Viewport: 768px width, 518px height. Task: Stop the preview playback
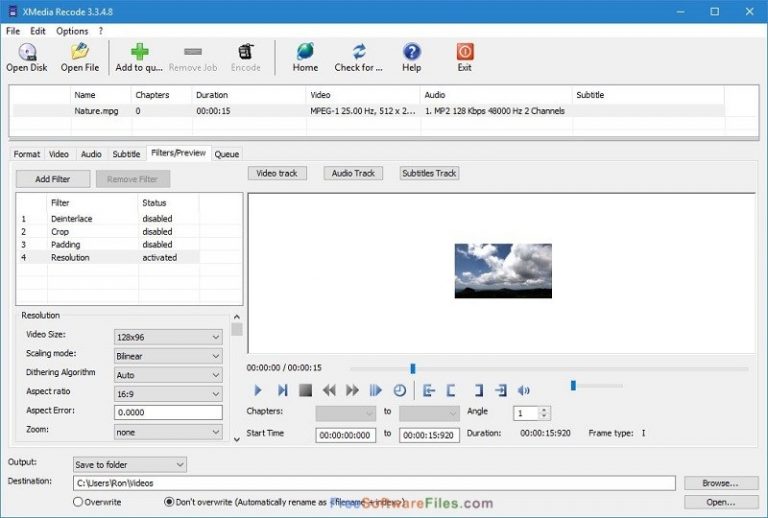pos(306,390)
